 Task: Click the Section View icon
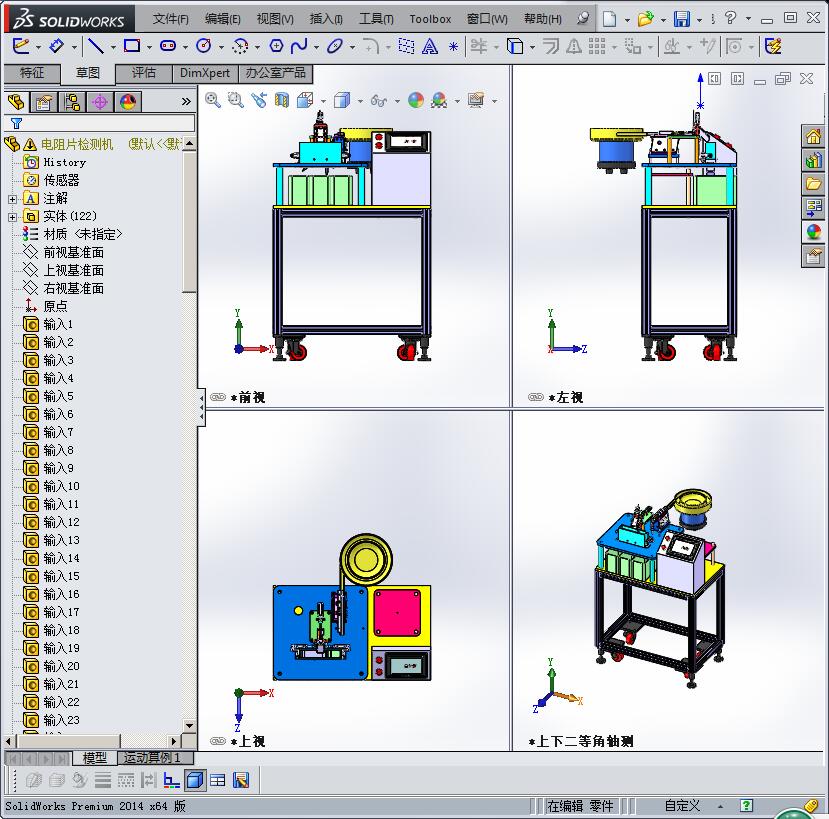282,100
